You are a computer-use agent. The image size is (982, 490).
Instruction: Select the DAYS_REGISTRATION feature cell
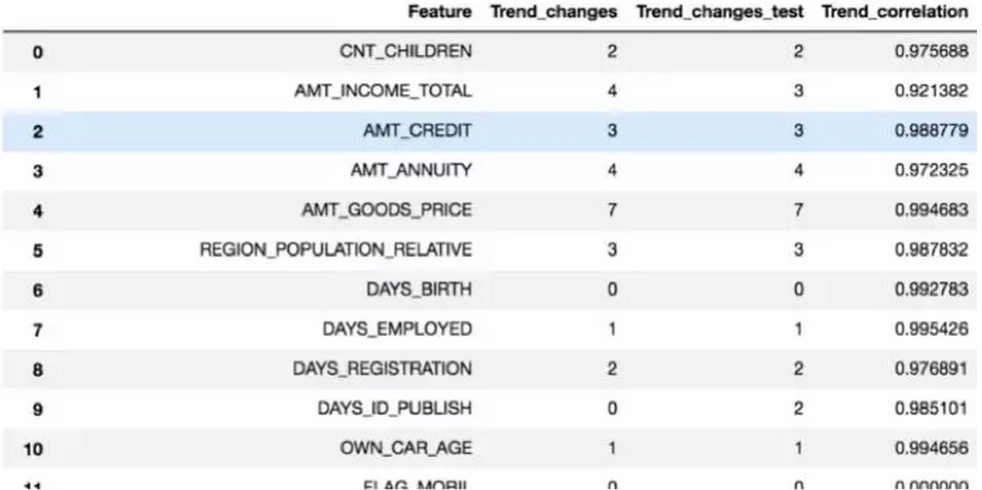pos(382,369)
